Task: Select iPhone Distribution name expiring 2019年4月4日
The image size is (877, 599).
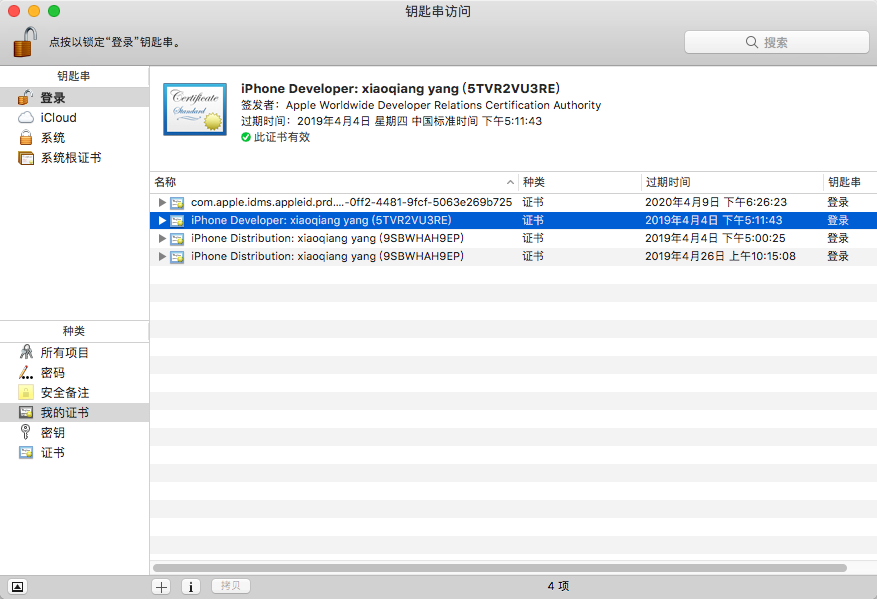Action: [327, 238]
